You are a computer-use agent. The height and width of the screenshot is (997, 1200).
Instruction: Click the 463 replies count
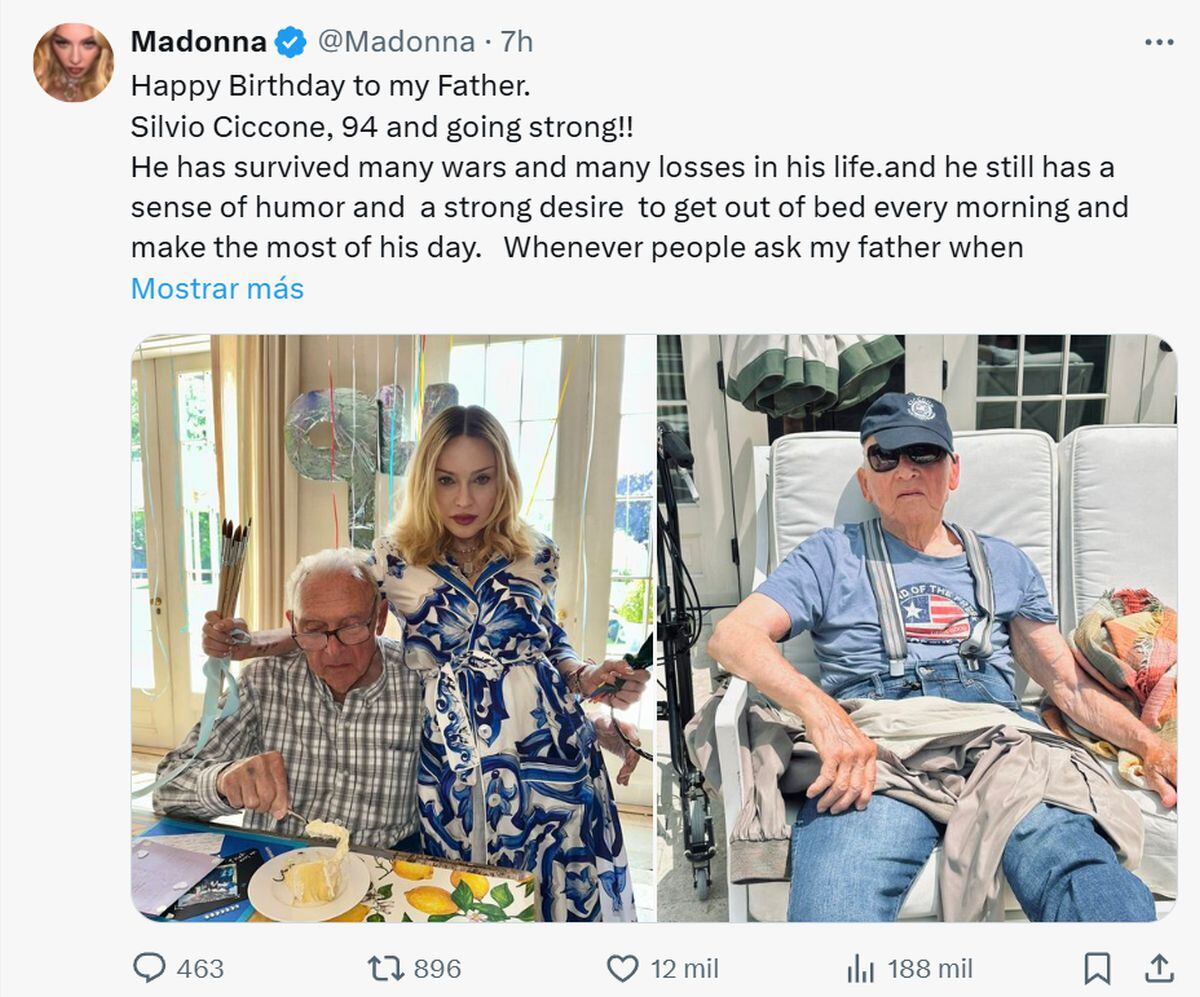click(200, 968)
